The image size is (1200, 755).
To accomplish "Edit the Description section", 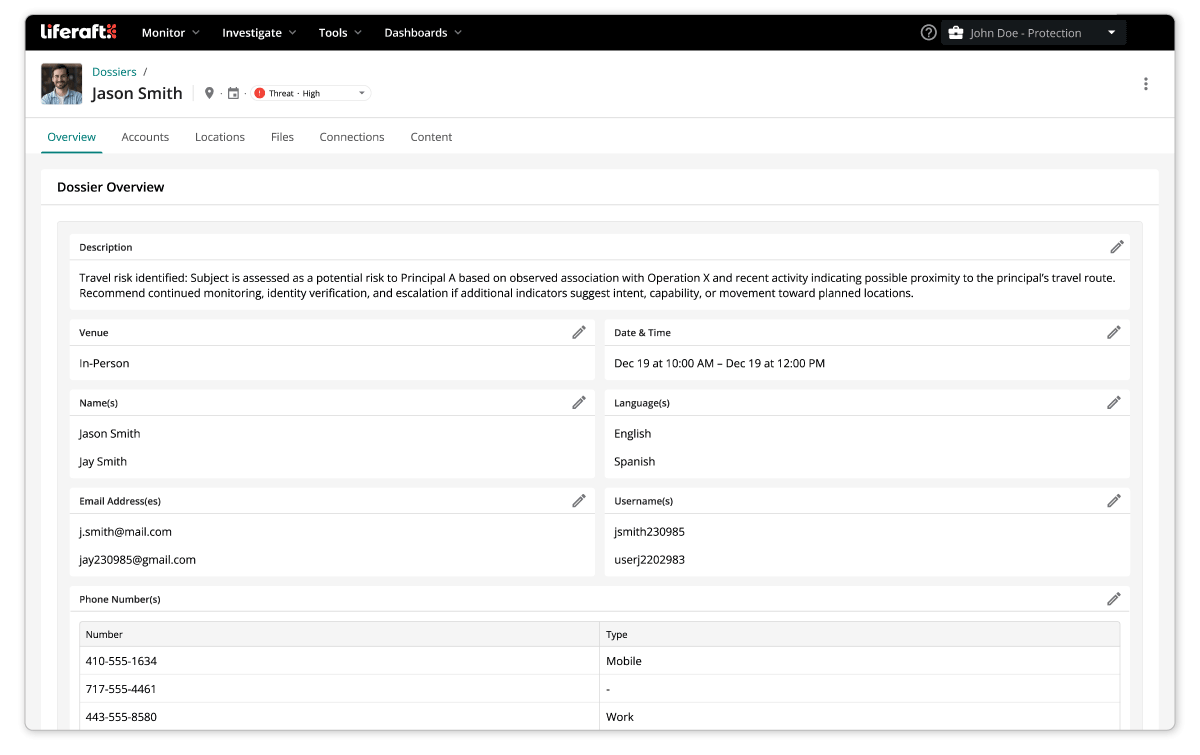I will click(x=1116, y=247).
